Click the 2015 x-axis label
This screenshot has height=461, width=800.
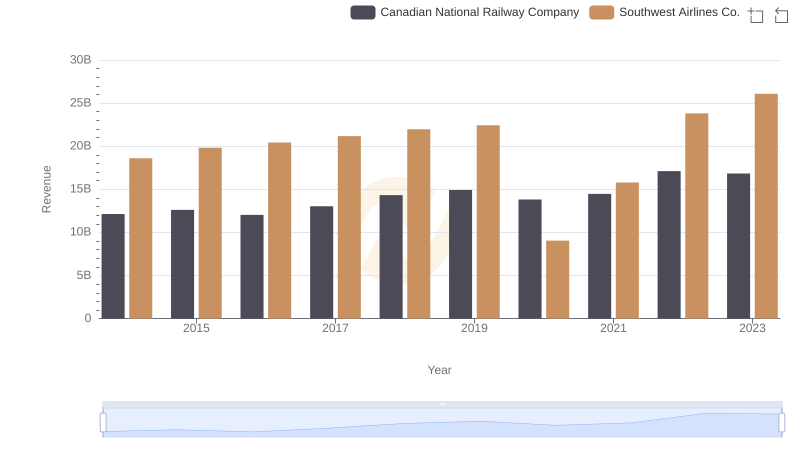(x=196, y=328)
